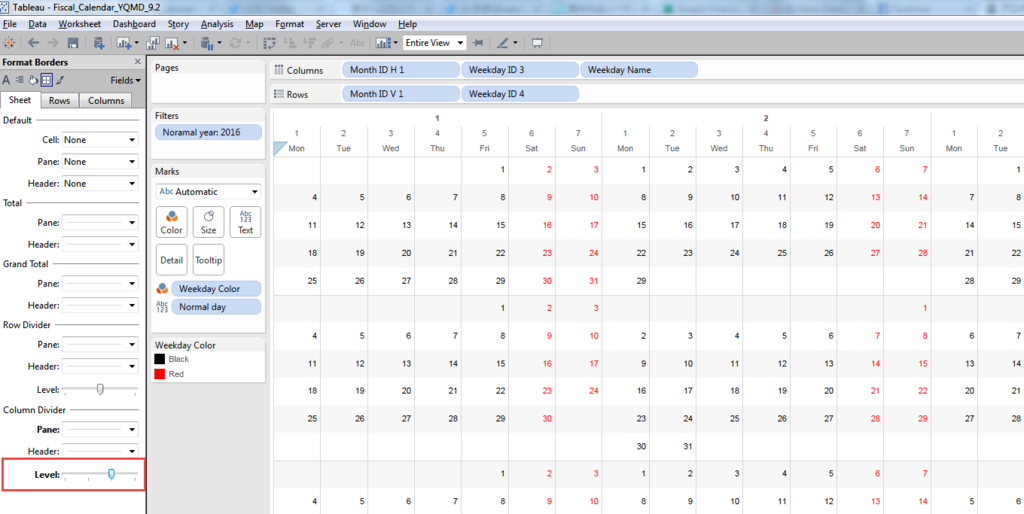Open the File menu
This screenshot has height=514, width=1024.
click(x=10, y=24)
